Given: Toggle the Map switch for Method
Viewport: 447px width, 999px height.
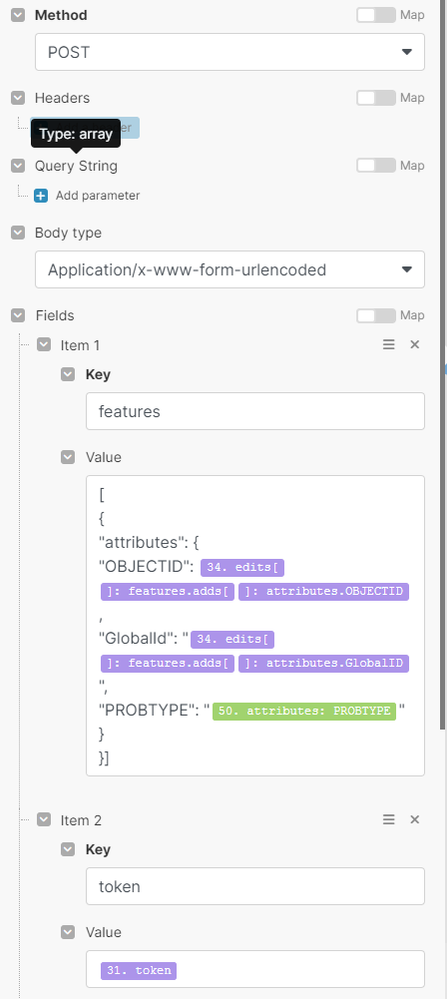Looking at the screenshot, I should click(376, 15).
